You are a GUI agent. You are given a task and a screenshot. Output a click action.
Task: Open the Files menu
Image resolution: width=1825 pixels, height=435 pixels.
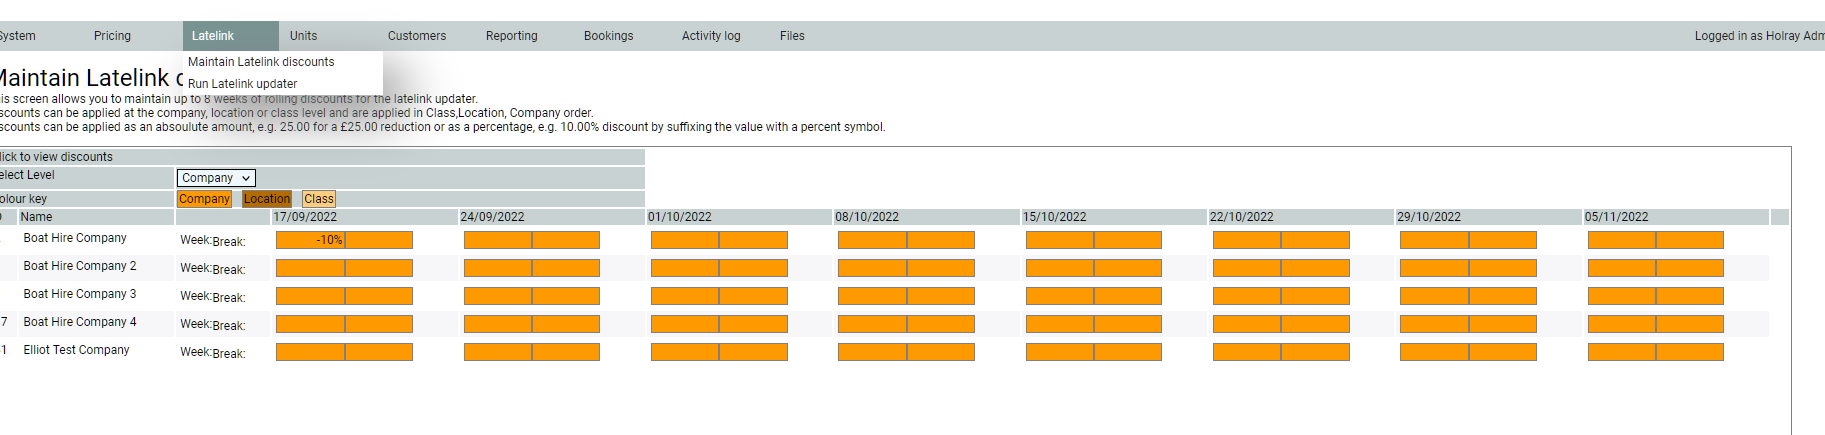tap(792, 36)
